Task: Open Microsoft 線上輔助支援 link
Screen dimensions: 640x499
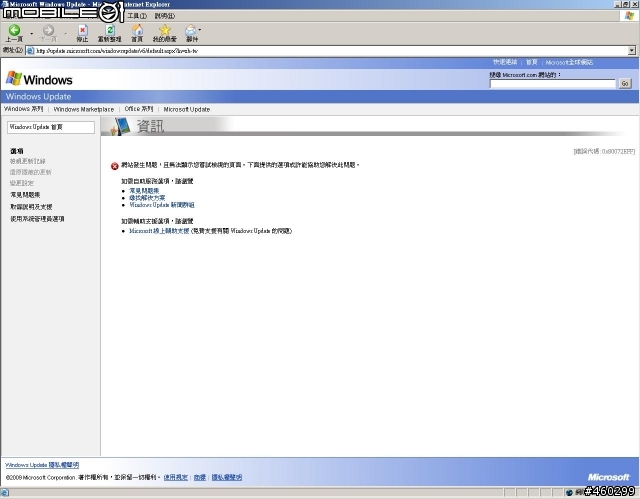Action: (159, 231)
